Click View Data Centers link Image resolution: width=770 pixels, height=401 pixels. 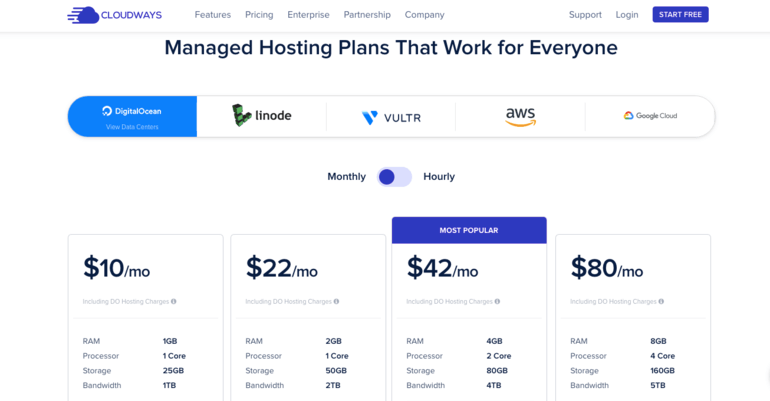pyautogui.click(x=132, y=127)
